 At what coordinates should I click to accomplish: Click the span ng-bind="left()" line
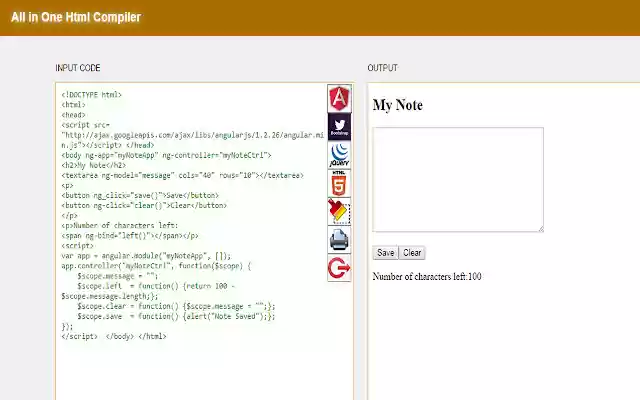130,236
